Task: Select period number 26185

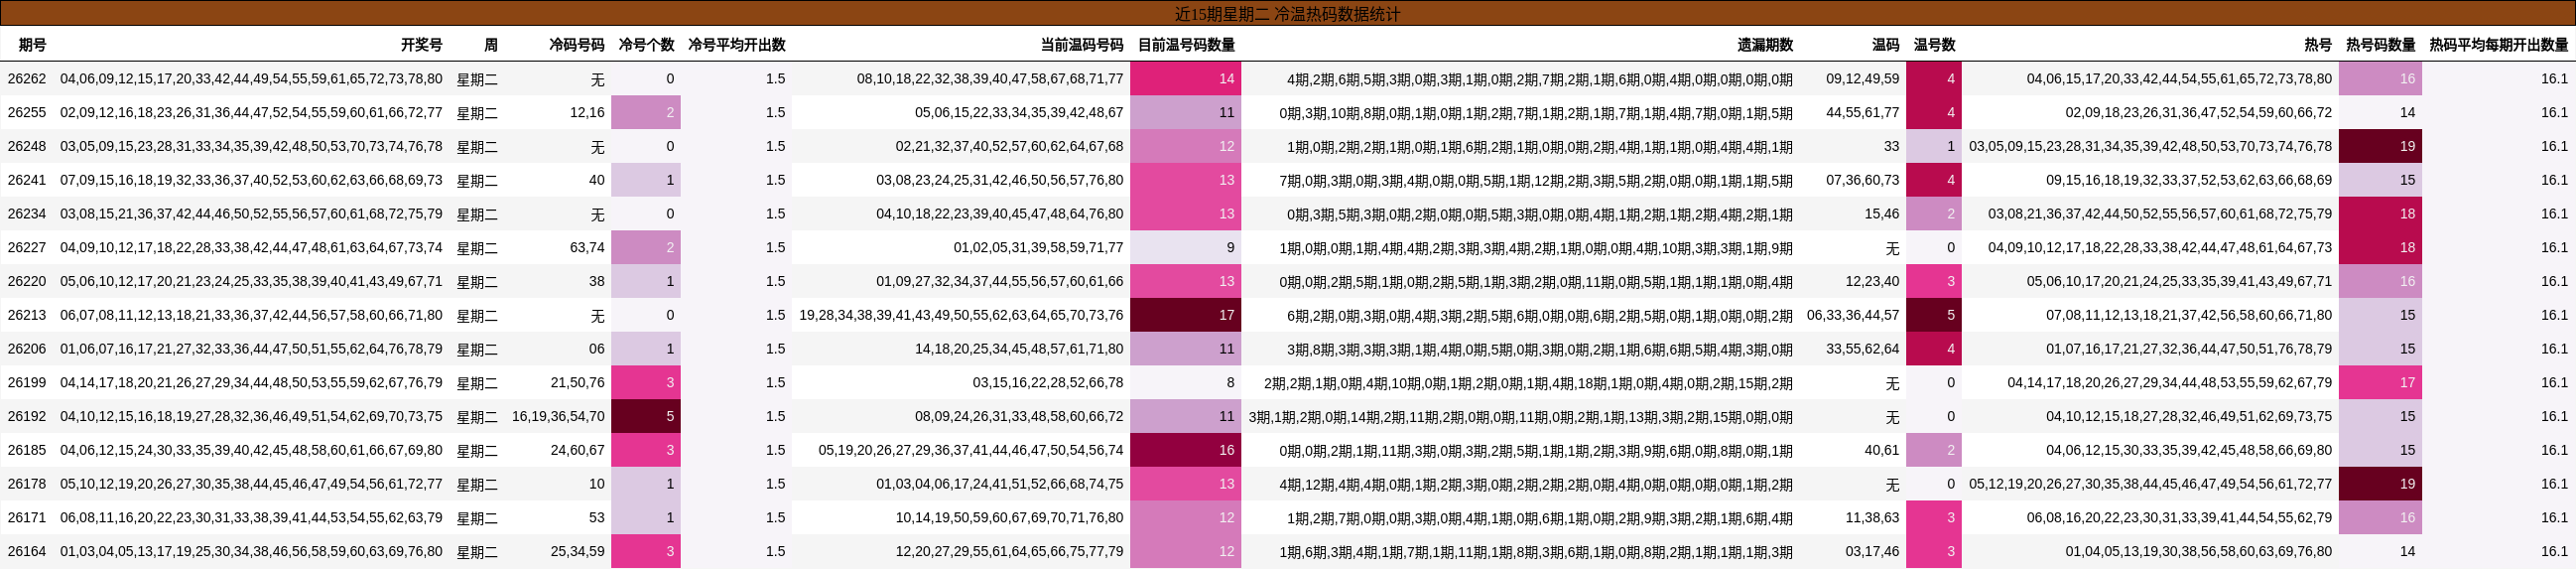Action: 27,450
